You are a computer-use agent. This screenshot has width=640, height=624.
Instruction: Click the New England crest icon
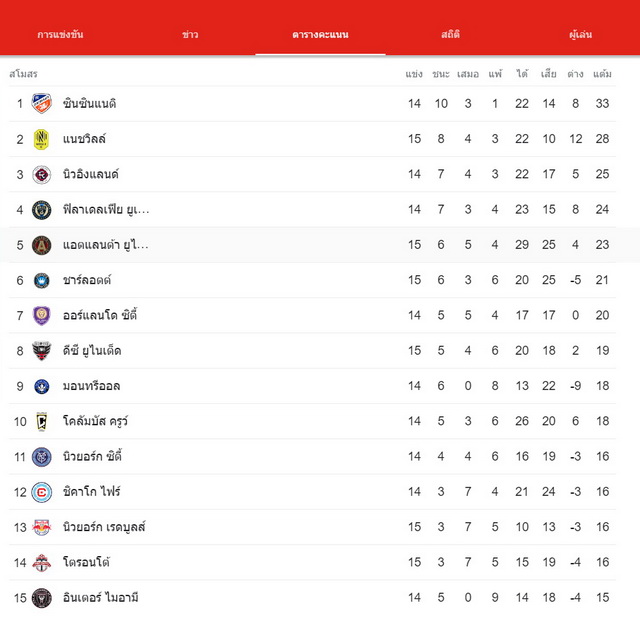click(42, 175)
